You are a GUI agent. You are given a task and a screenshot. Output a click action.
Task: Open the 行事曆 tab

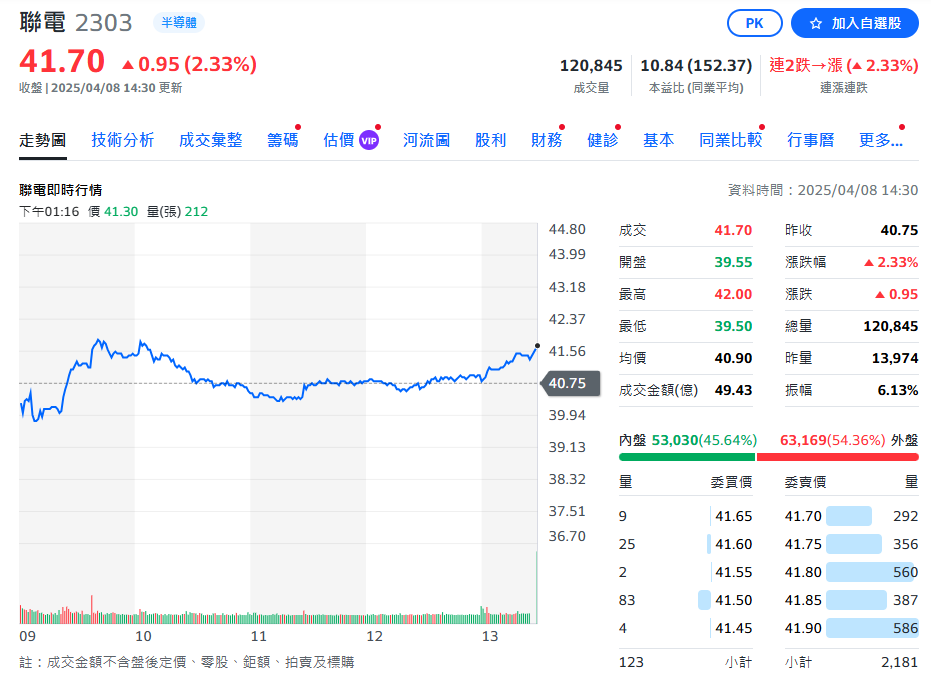pos(810,140)
